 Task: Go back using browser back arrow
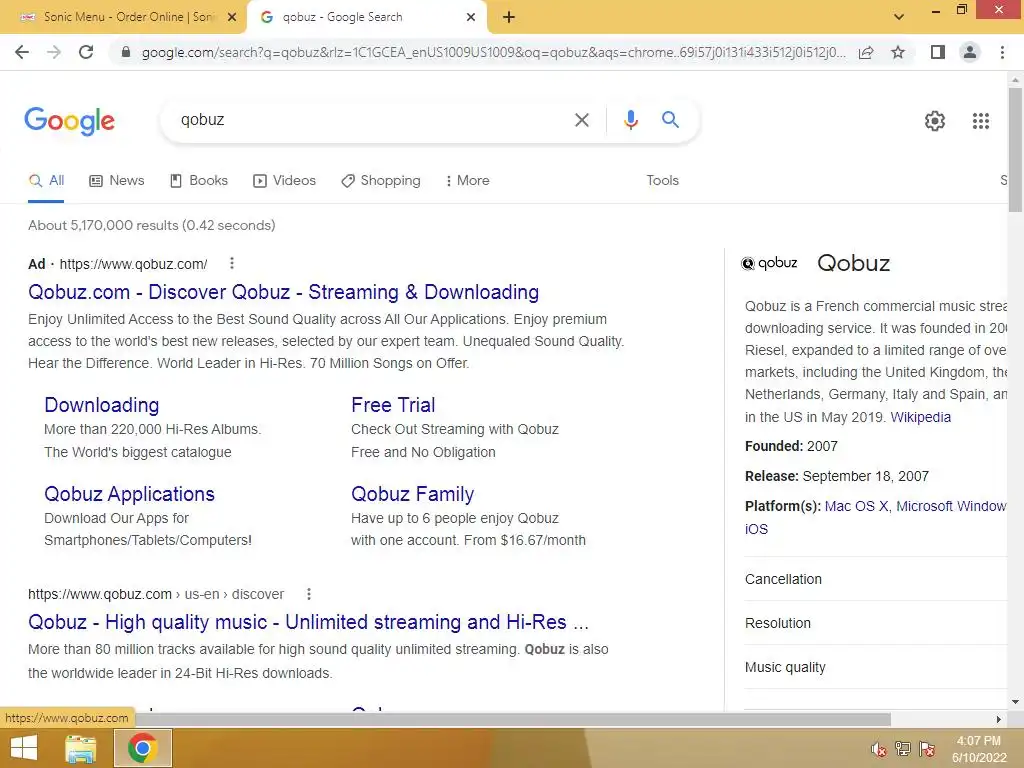(22, 52)
